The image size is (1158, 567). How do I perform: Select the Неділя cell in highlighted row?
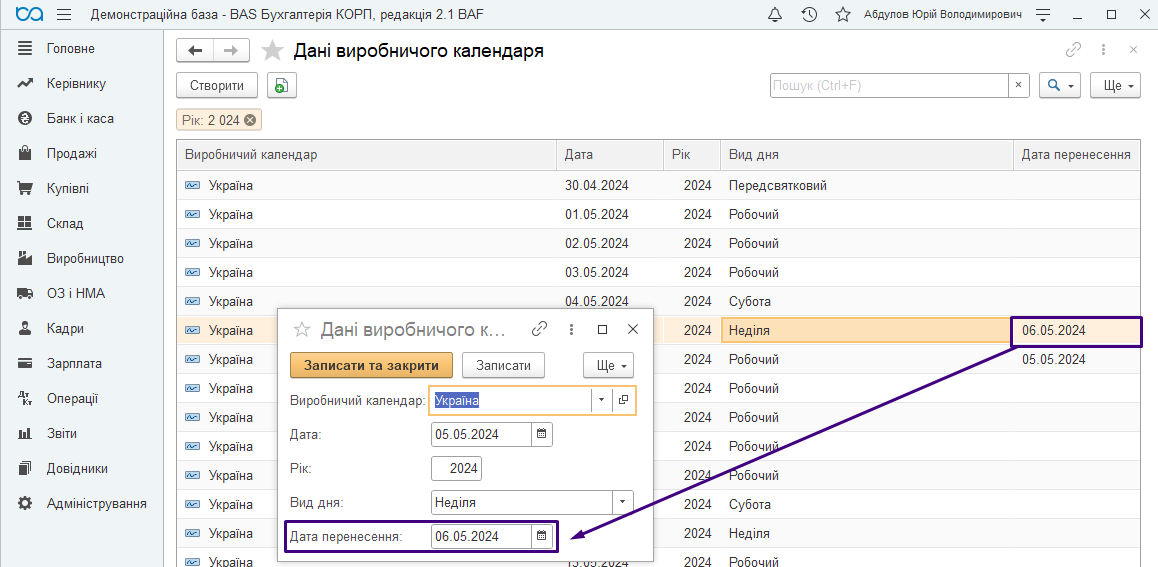tap(866, 331)
